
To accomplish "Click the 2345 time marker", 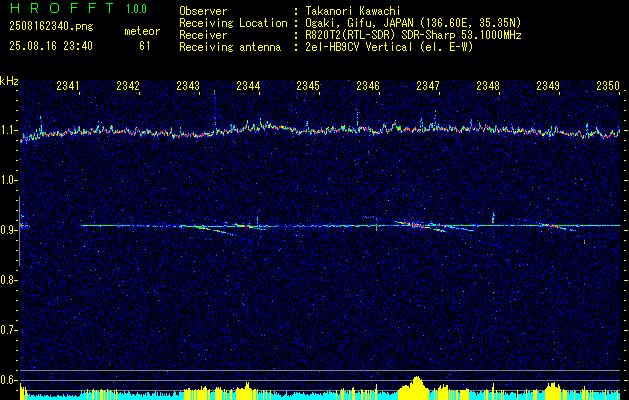I will pos(308,85).
